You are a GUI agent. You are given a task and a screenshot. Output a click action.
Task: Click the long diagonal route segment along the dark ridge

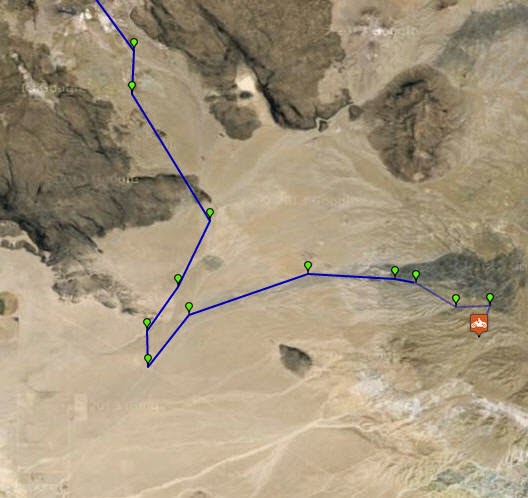[x=171, y=156]
